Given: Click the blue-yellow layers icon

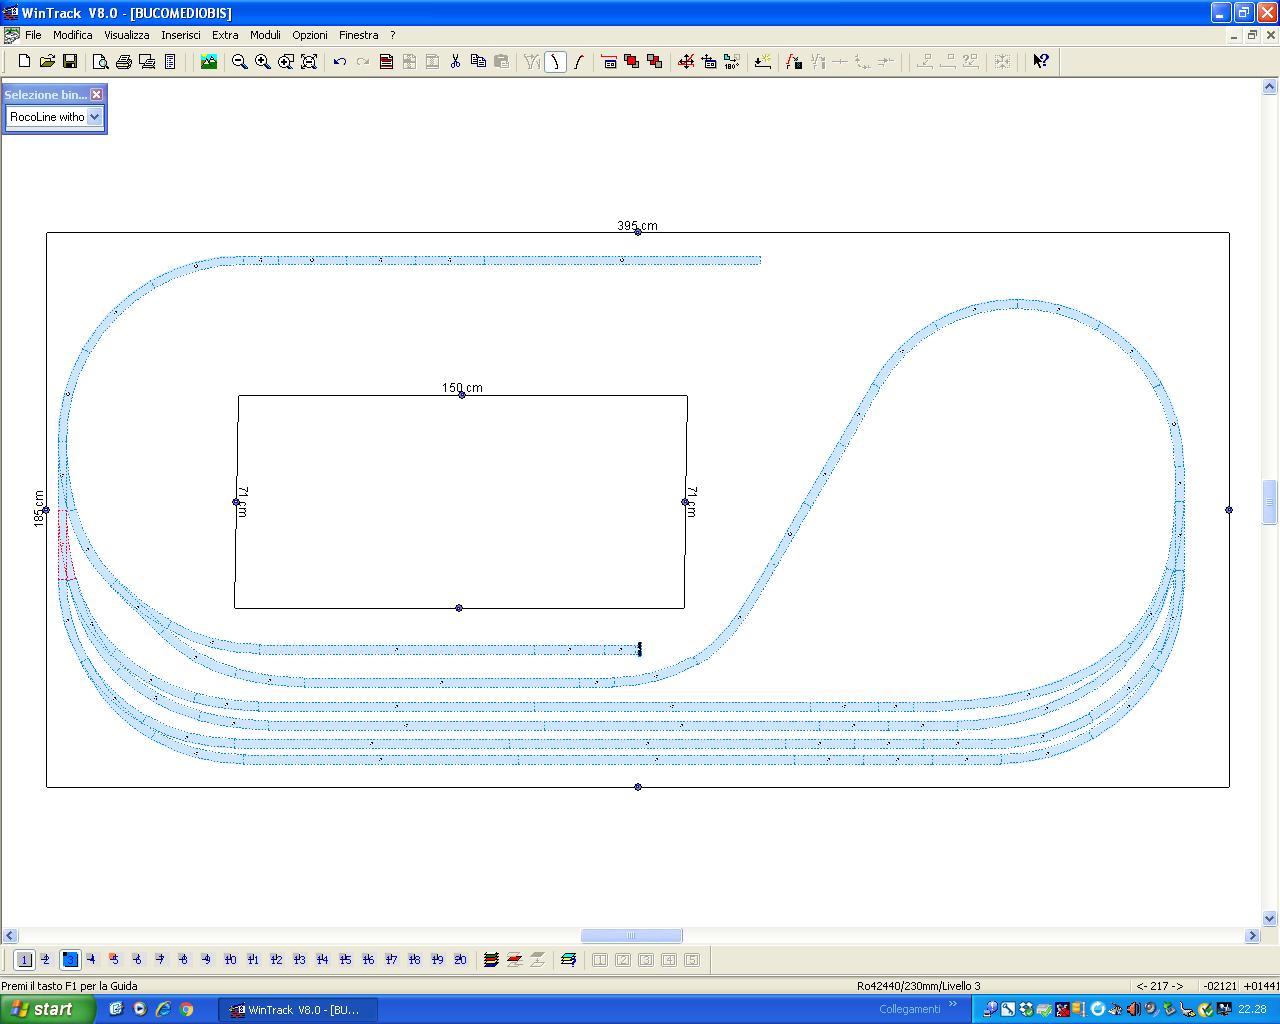Looking at the screenshot, I should click(x=568, y=959).
